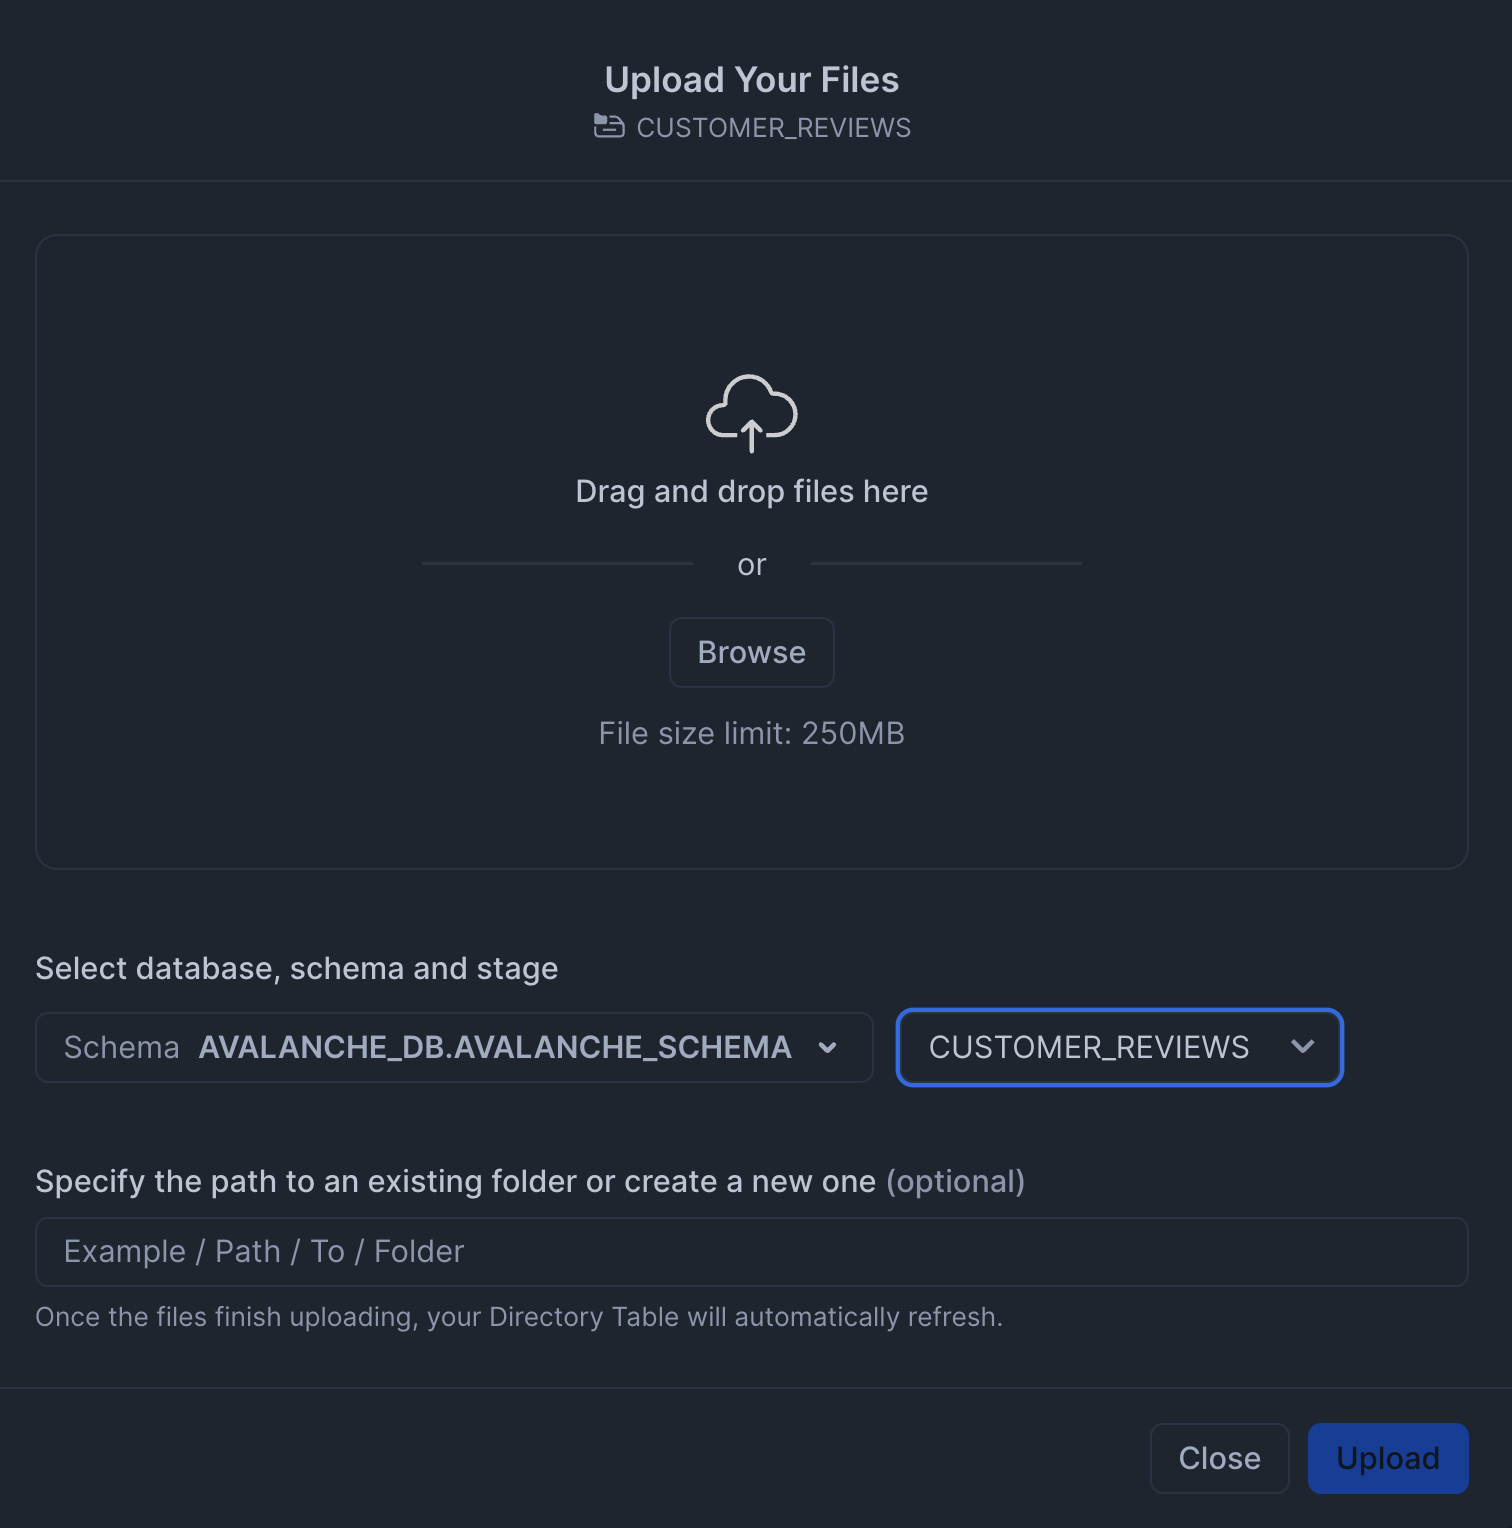Close the upload dialog with Close button
1512x1528 pixels.
[x=1219, y=1458]
